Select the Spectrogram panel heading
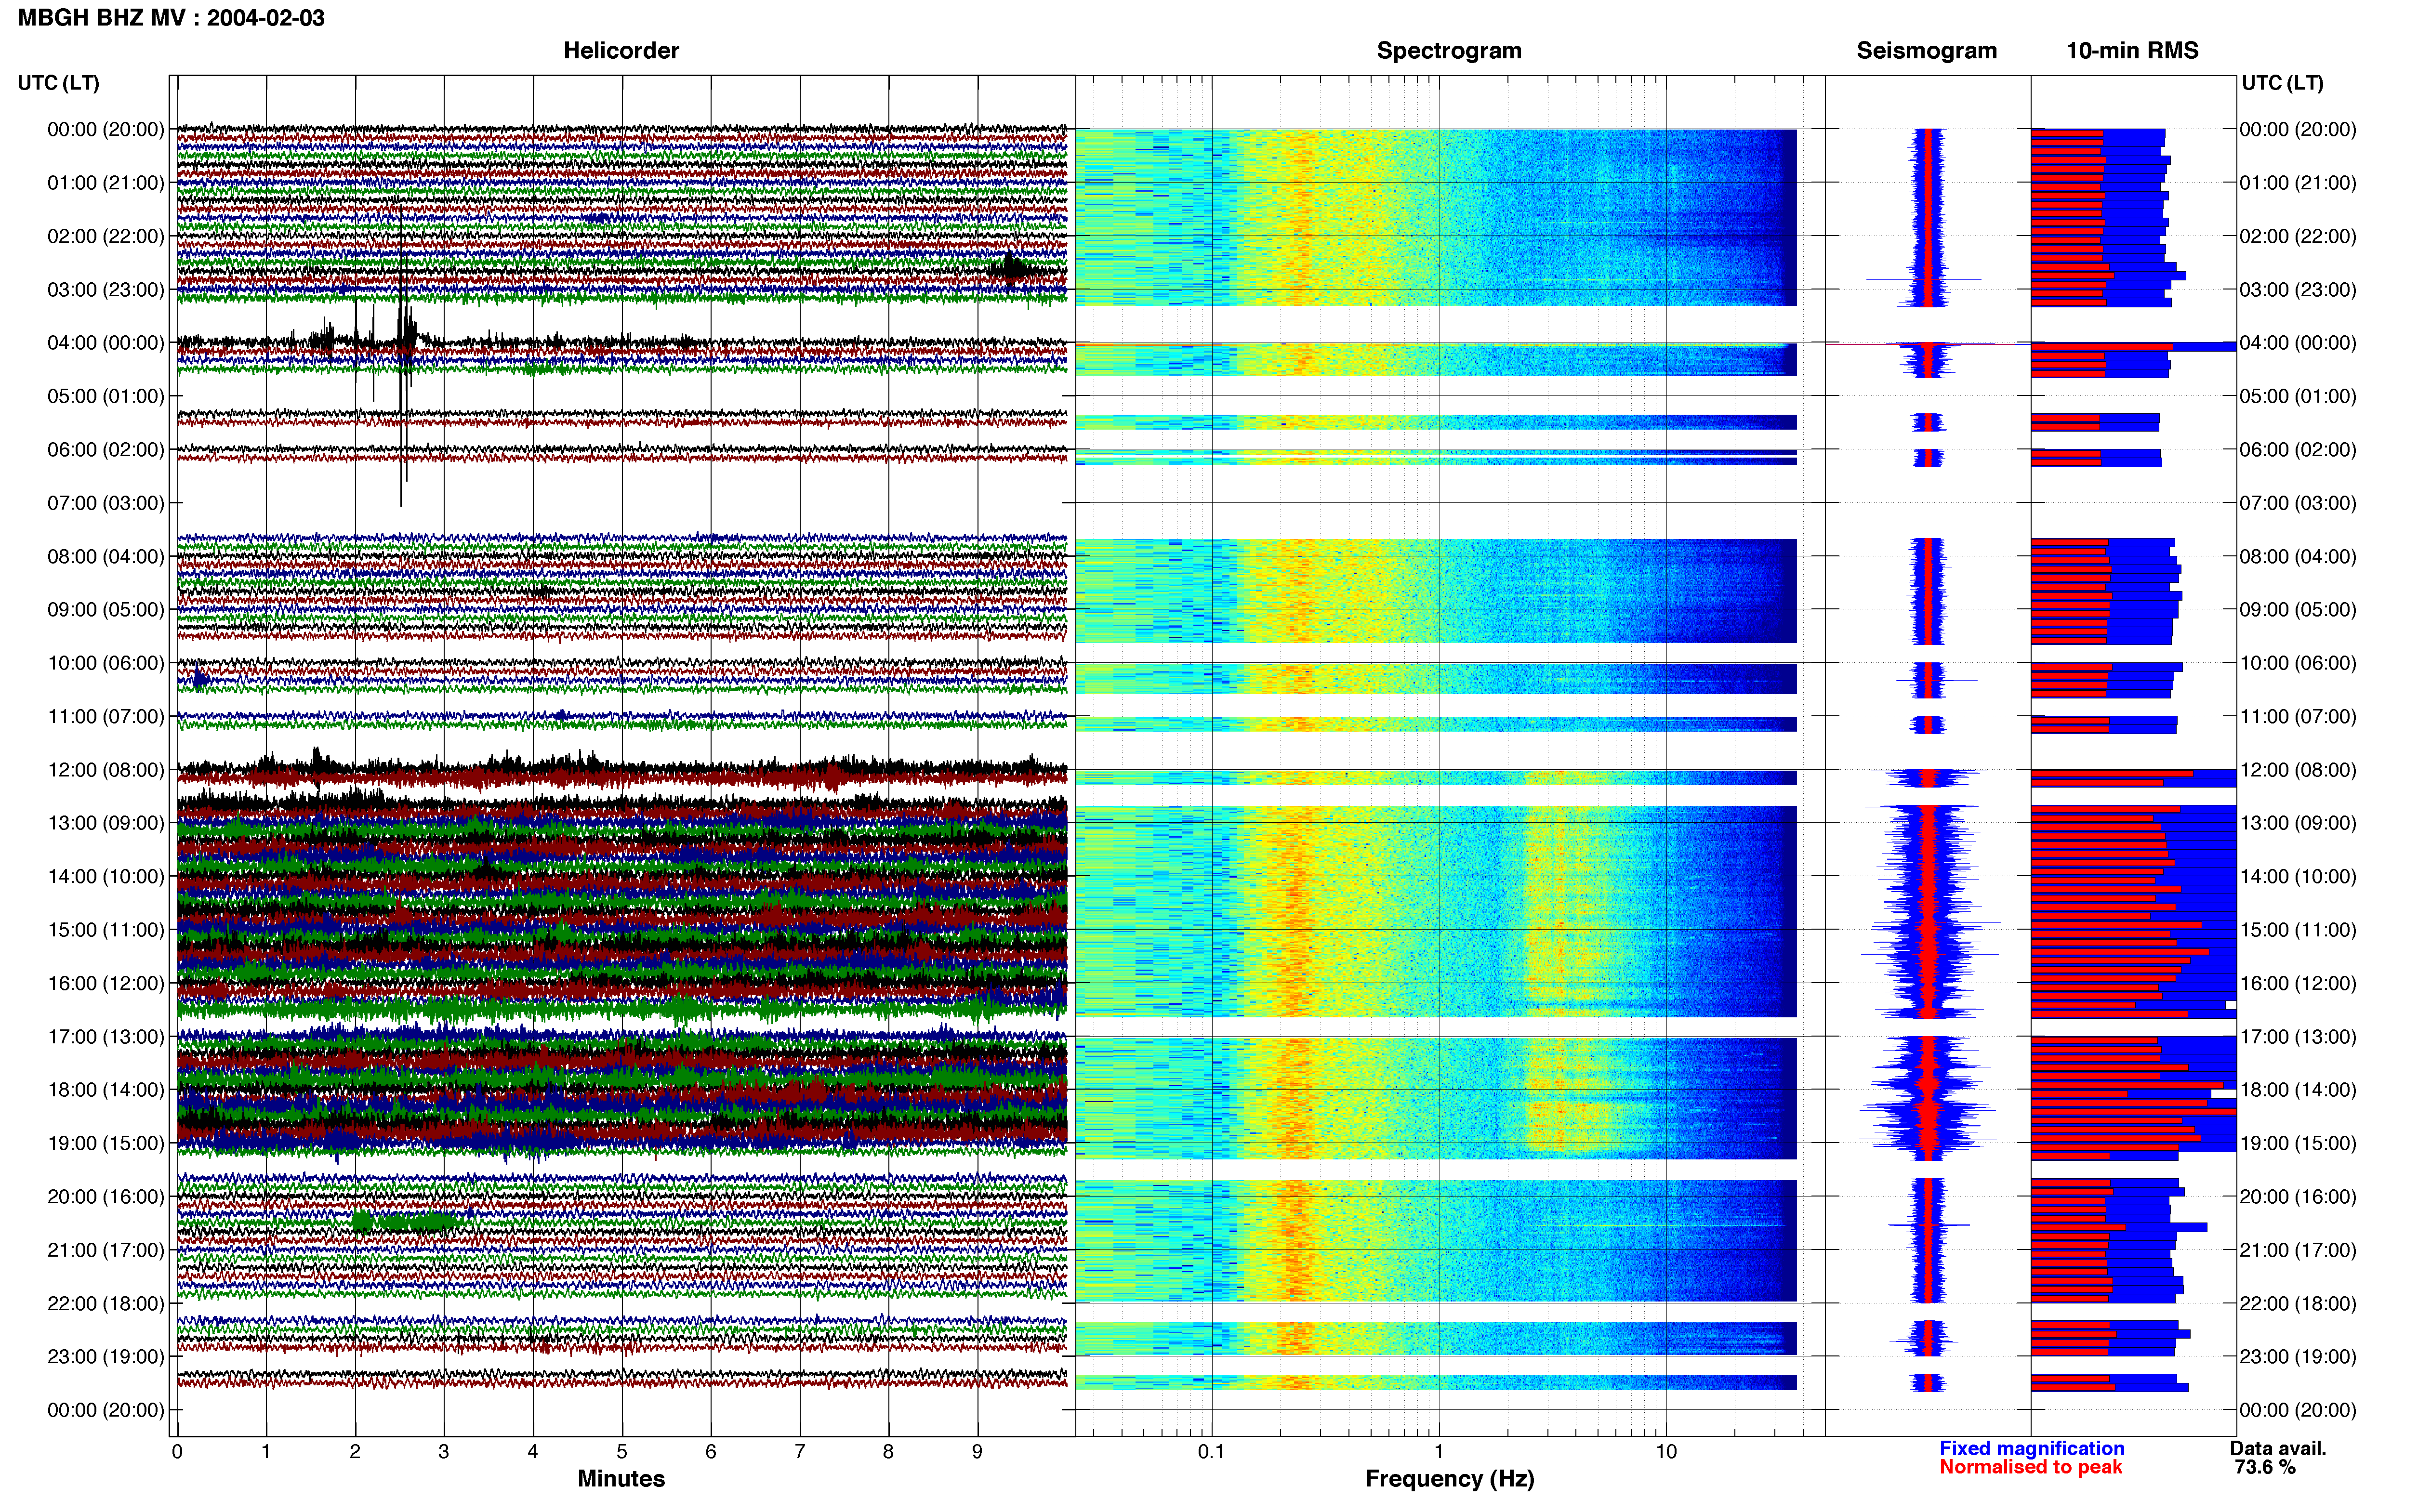Screen dimensions: 2418x1512 click(x=1449, y=51)
